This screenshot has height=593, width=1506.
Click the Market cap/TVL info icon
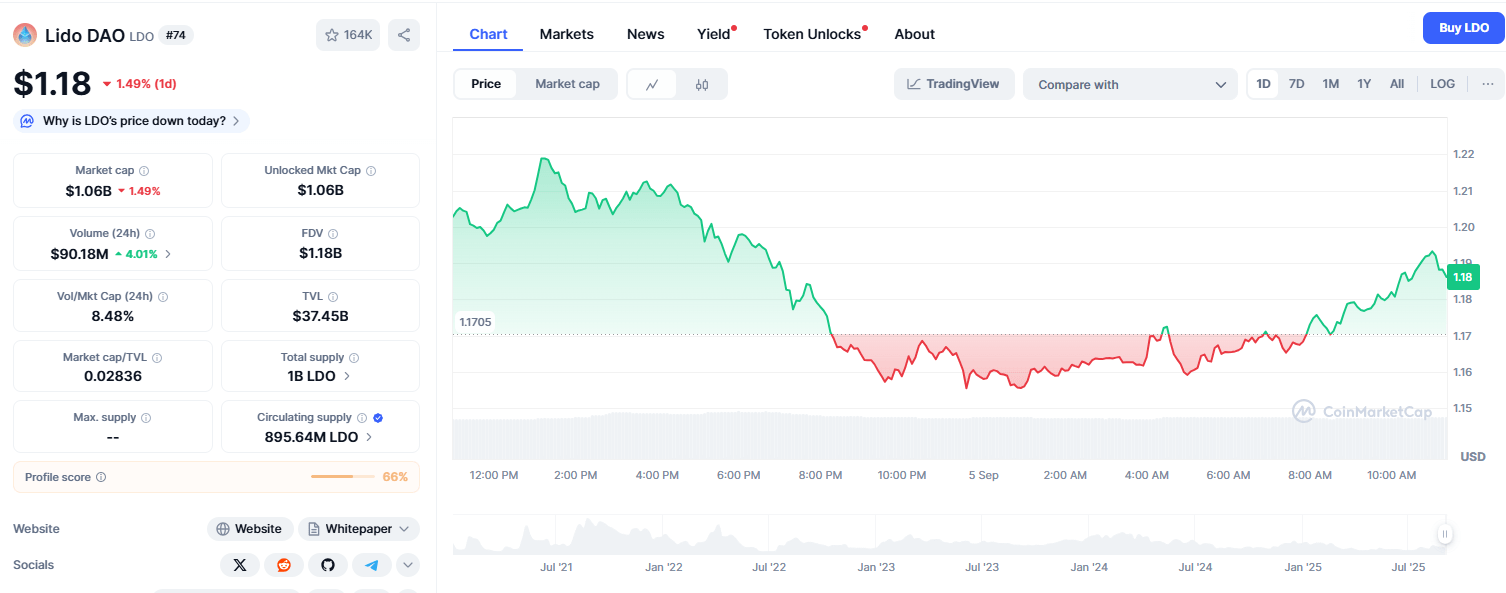[x=157, y=358]
